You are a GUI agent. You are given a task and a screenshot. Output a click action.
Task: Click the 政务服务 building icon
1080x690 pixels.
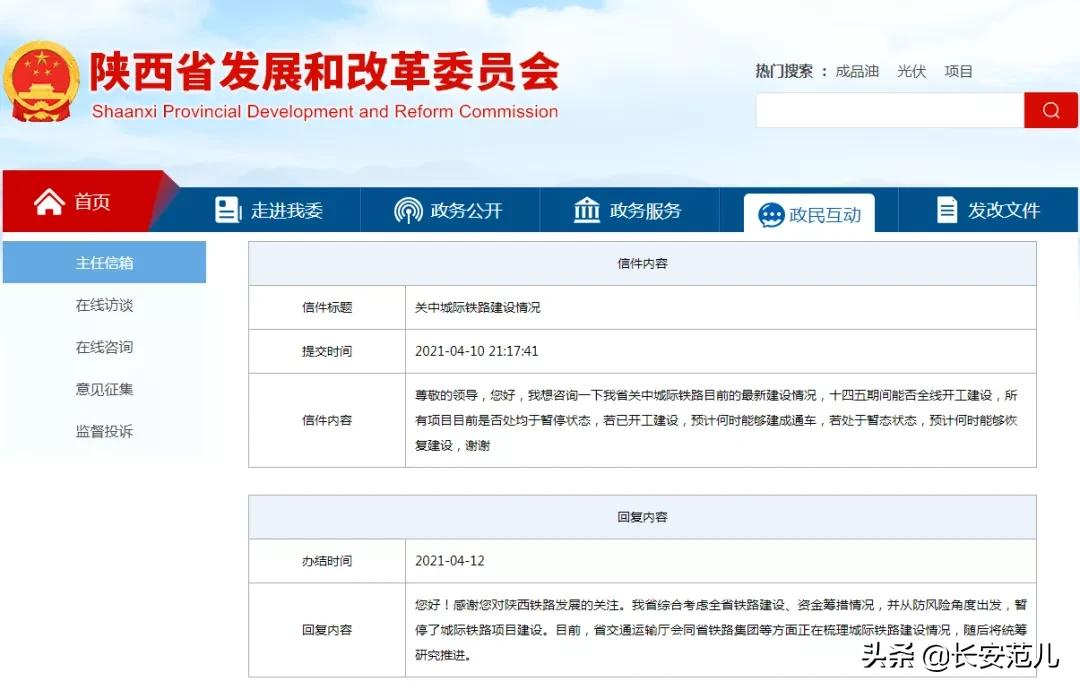587,209
